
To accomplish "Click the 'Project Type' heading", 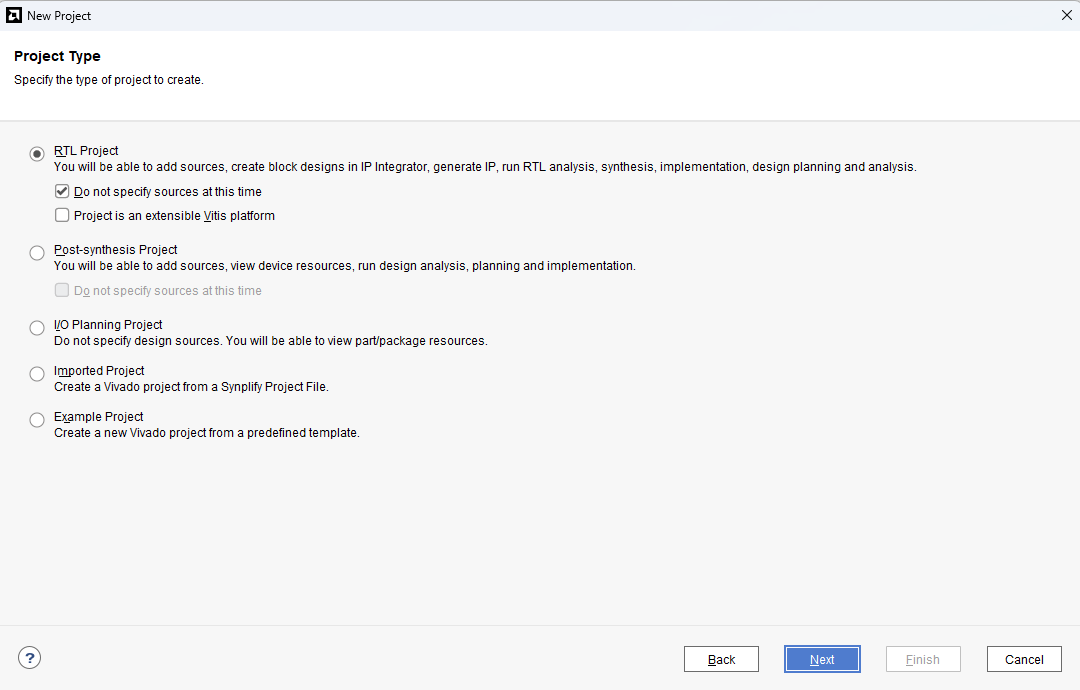I will pyautogui.click(x=57, y=56).
